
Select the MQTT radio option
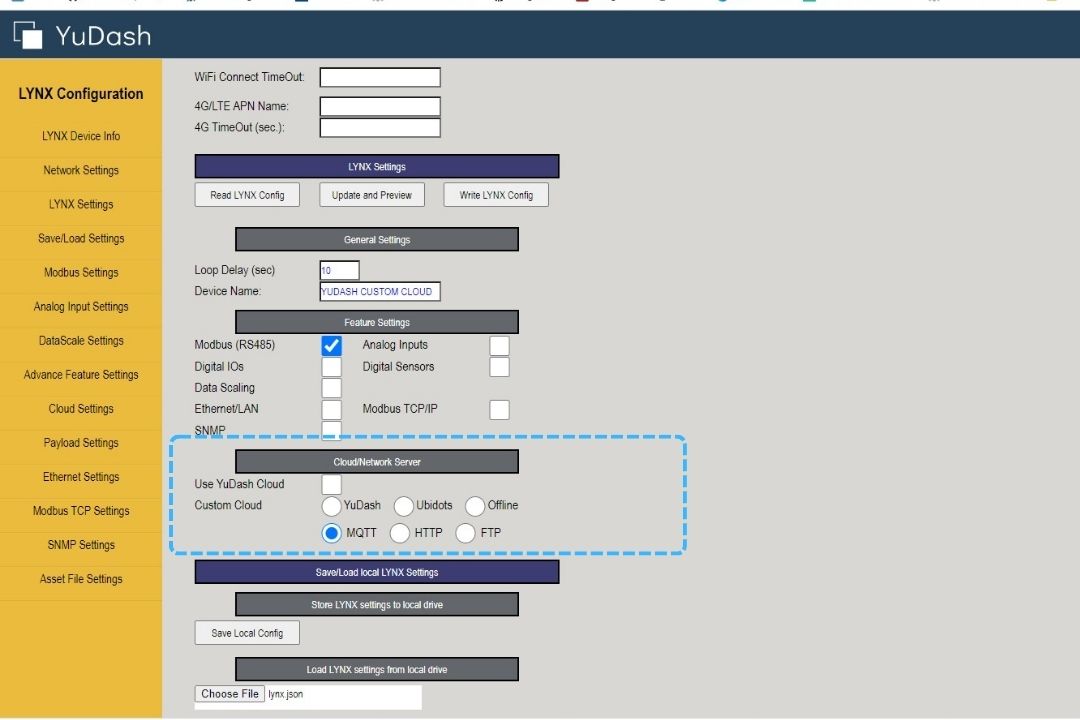point(331,533)
